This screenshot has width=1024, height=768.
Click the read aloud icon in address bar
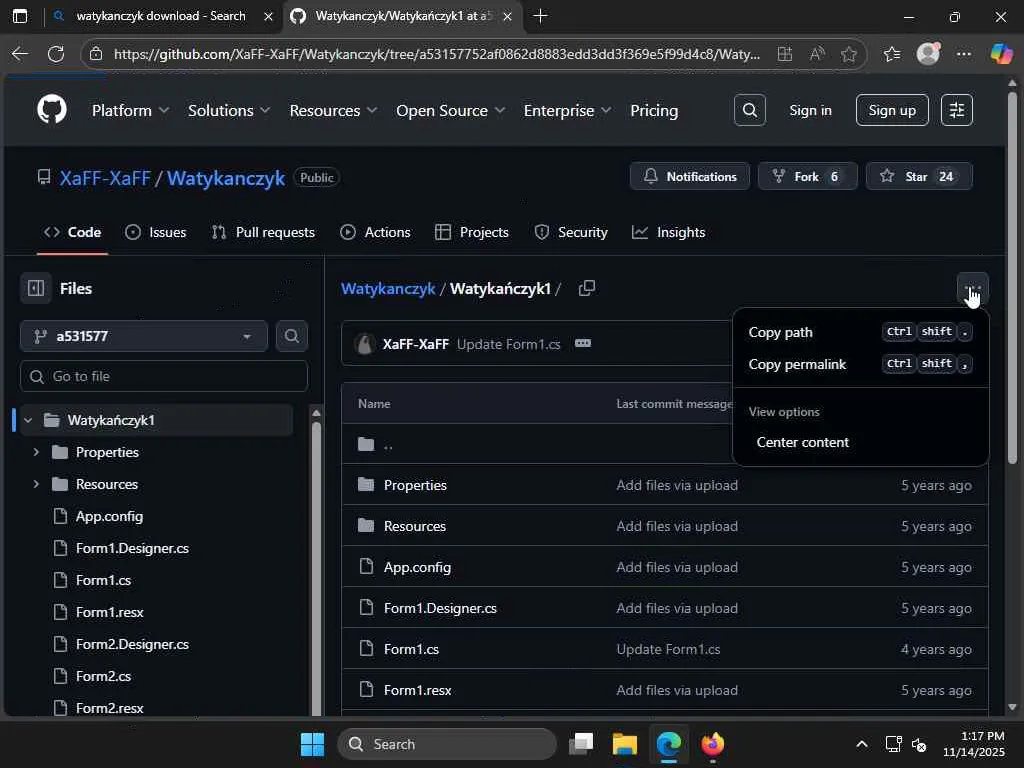click(x=817, y=54)
